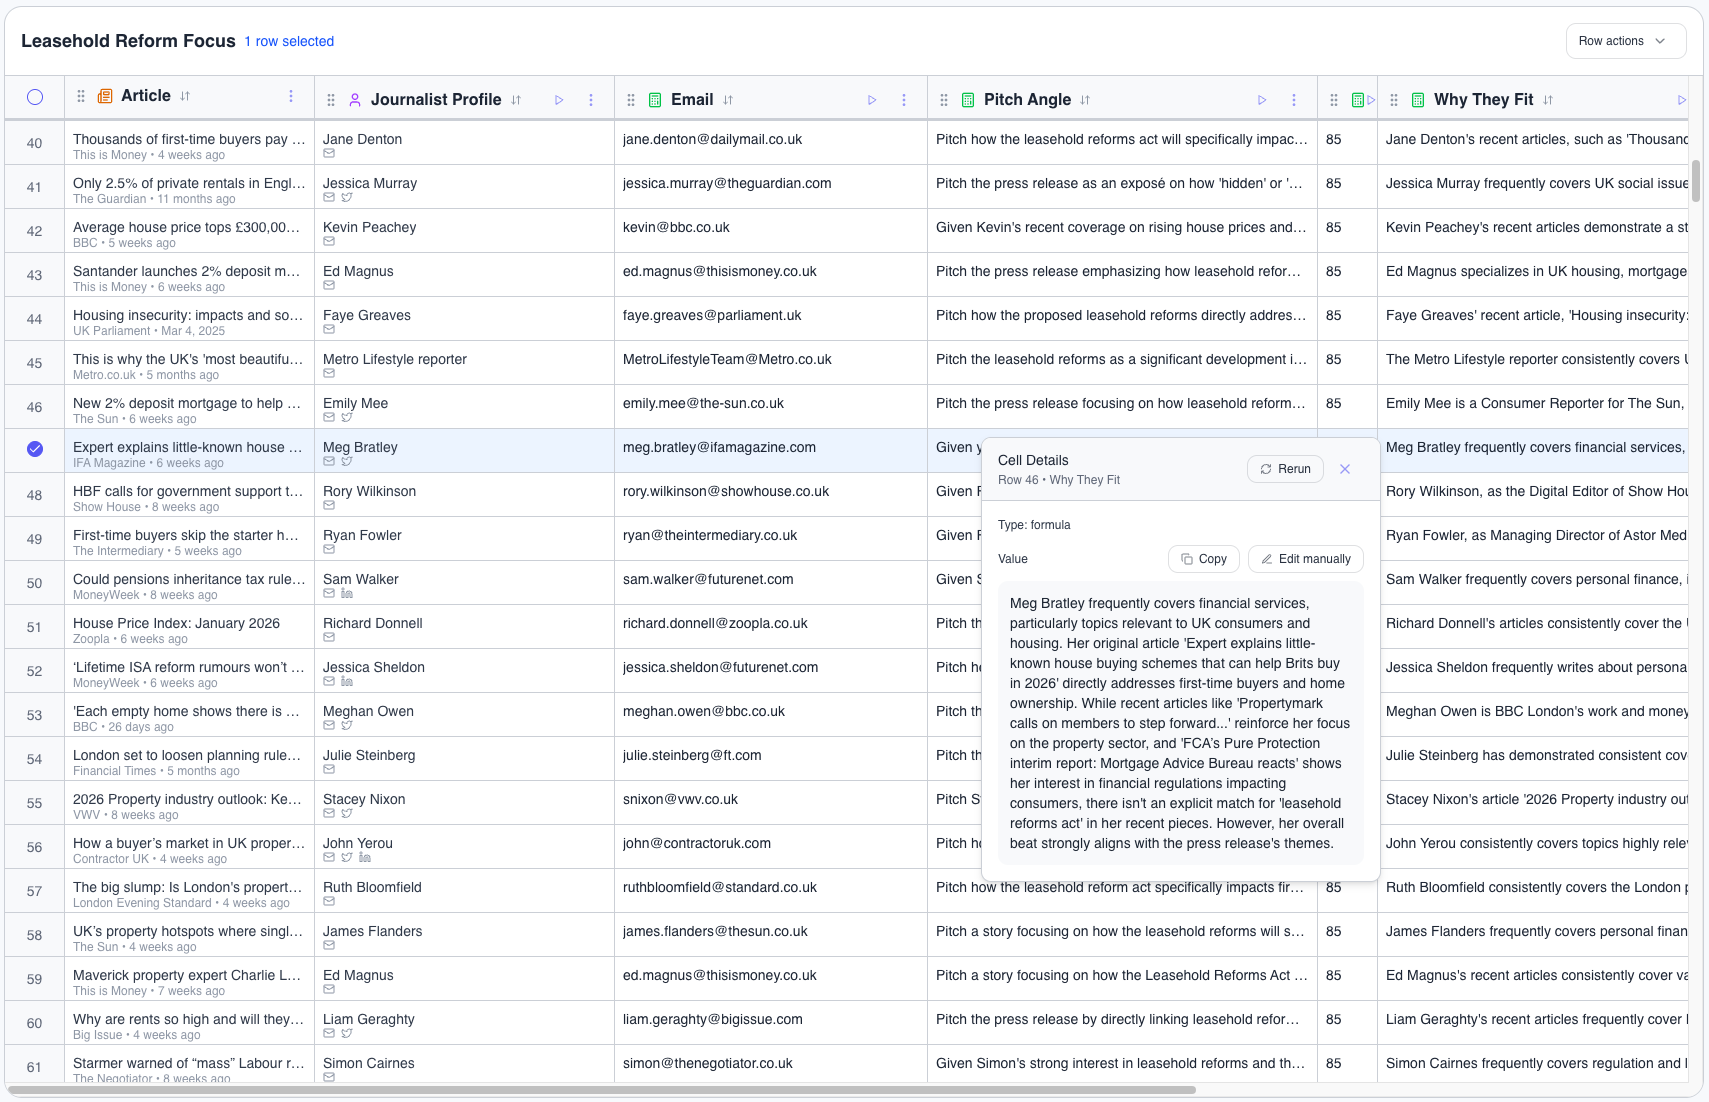The height and width of the screenshot is (1102, 1709).
Task: Click the Why They Fit column header
Action: point(1483,100)
